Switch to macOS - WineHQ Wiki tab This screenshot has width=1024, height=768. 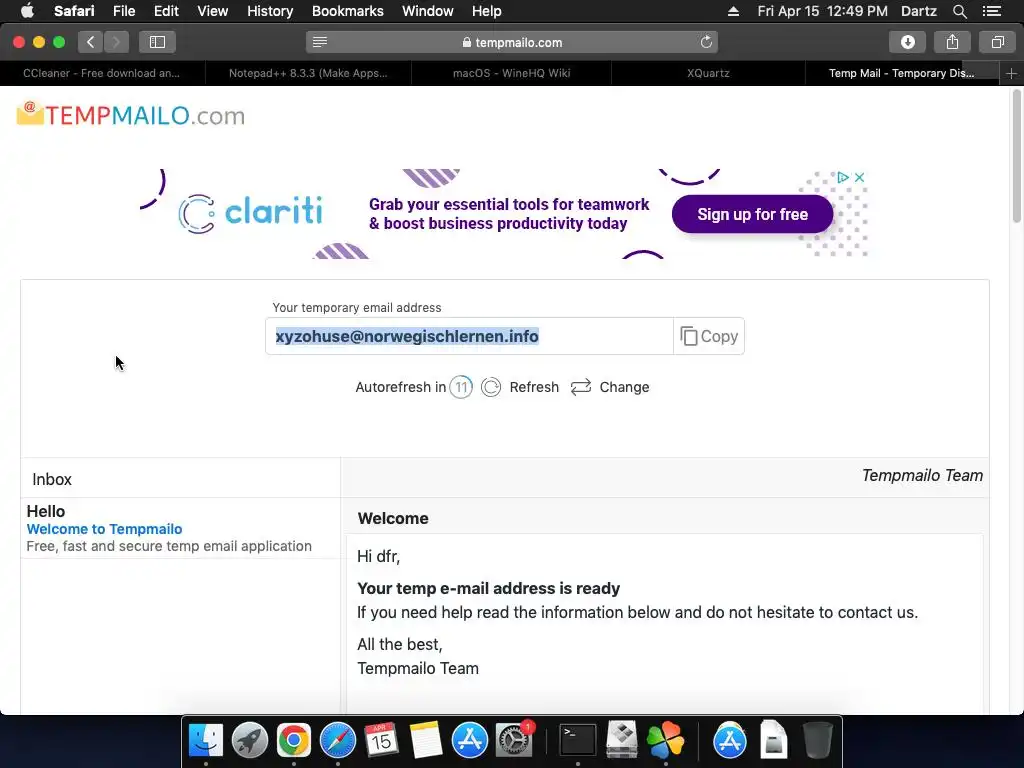click(511, 73)
